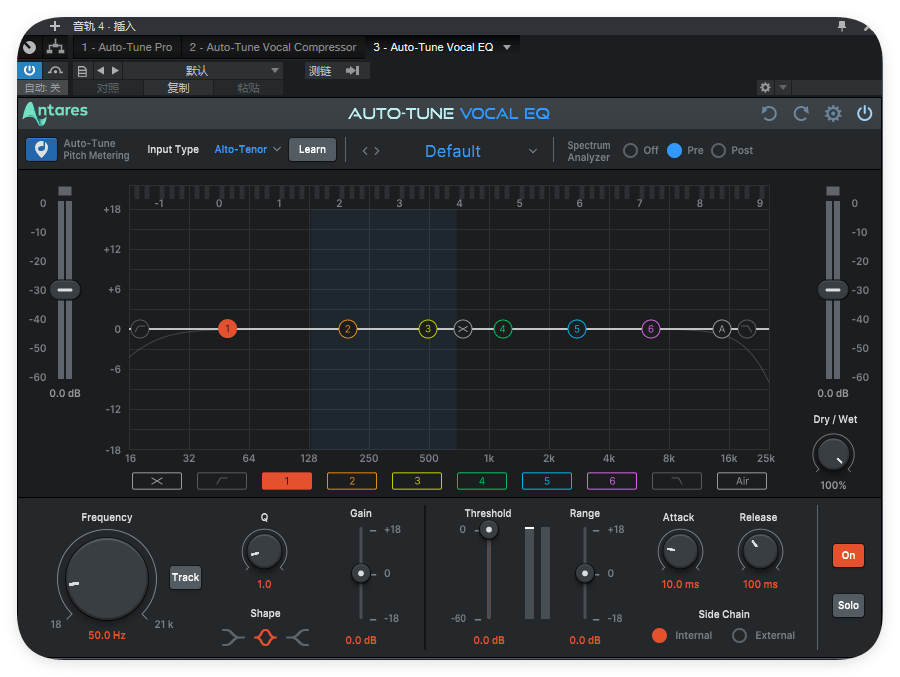Select band 2 button
Screen dimensions: 900x677
click(x=352, y=481)
